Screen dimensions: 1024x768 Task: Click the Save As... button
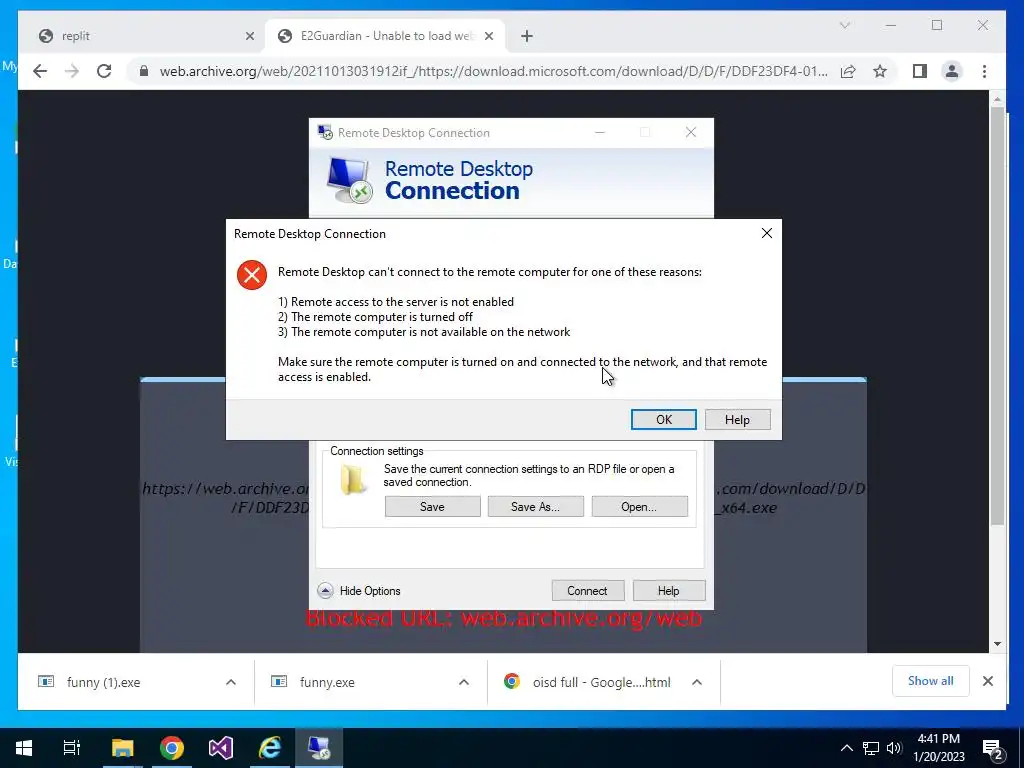(536, 507)
